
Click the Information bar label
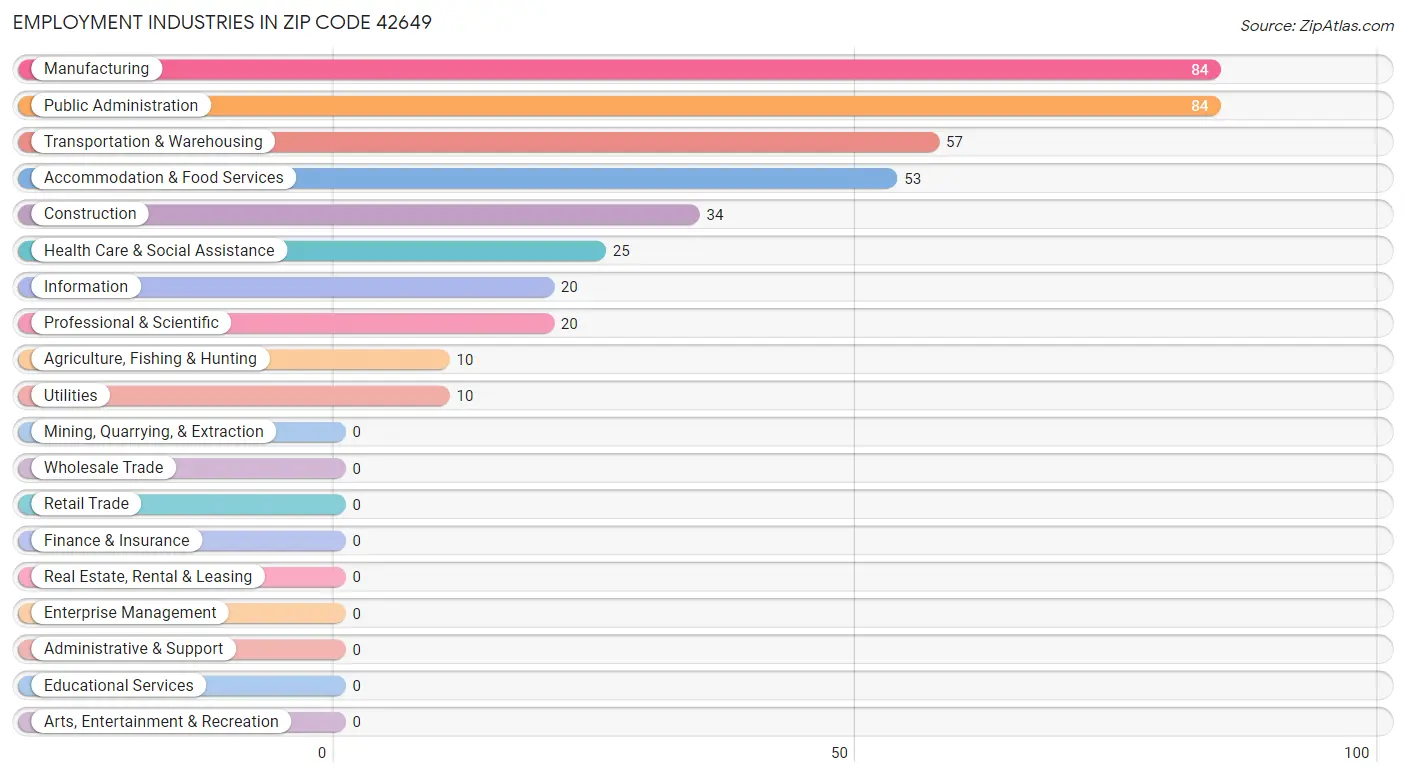(86, 287)
